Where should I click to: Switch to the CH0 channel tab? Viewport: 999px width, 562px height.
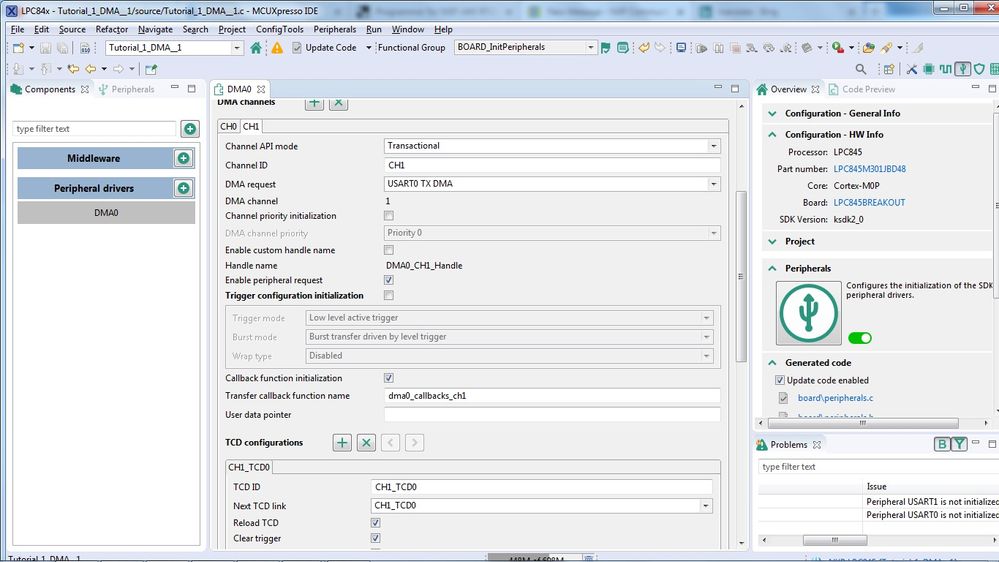pyautogui.click(x=229, y=126)
